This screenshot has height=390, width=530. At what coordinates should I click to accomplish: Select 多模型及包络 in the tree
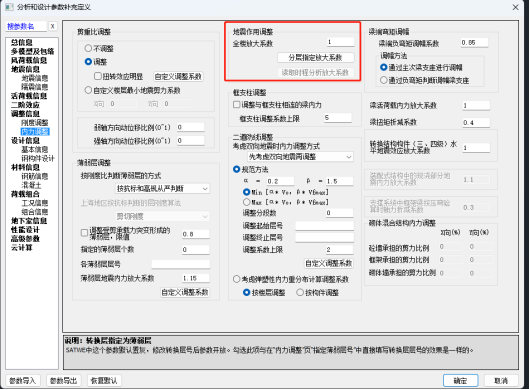[x=32, y=51]
